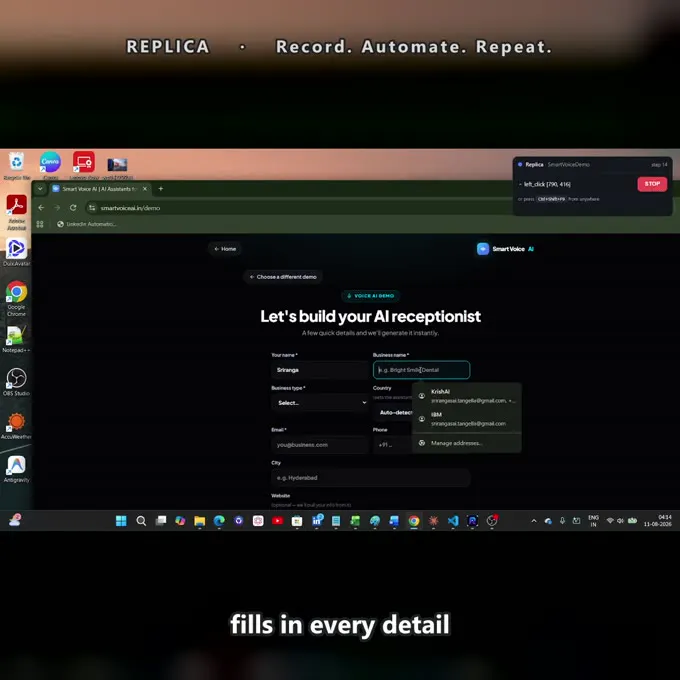Launch OBS Studio from the desktop
This screenshot has height=680, width=680.
16,382
